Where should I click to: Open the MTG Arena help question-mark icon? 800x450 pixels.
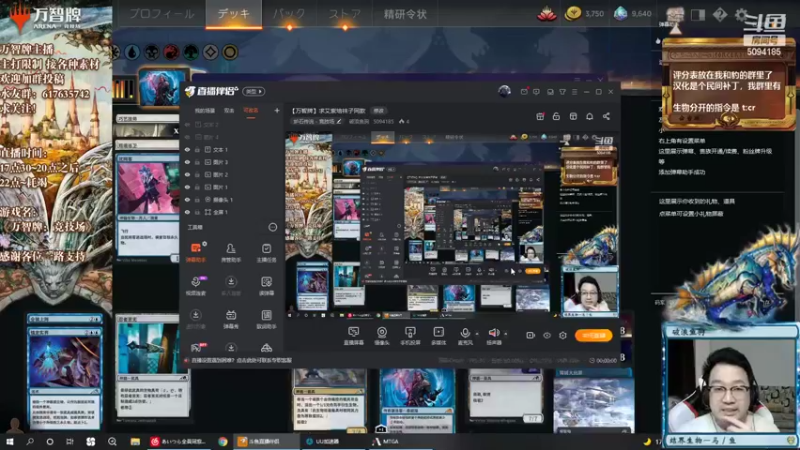[720, 15]
